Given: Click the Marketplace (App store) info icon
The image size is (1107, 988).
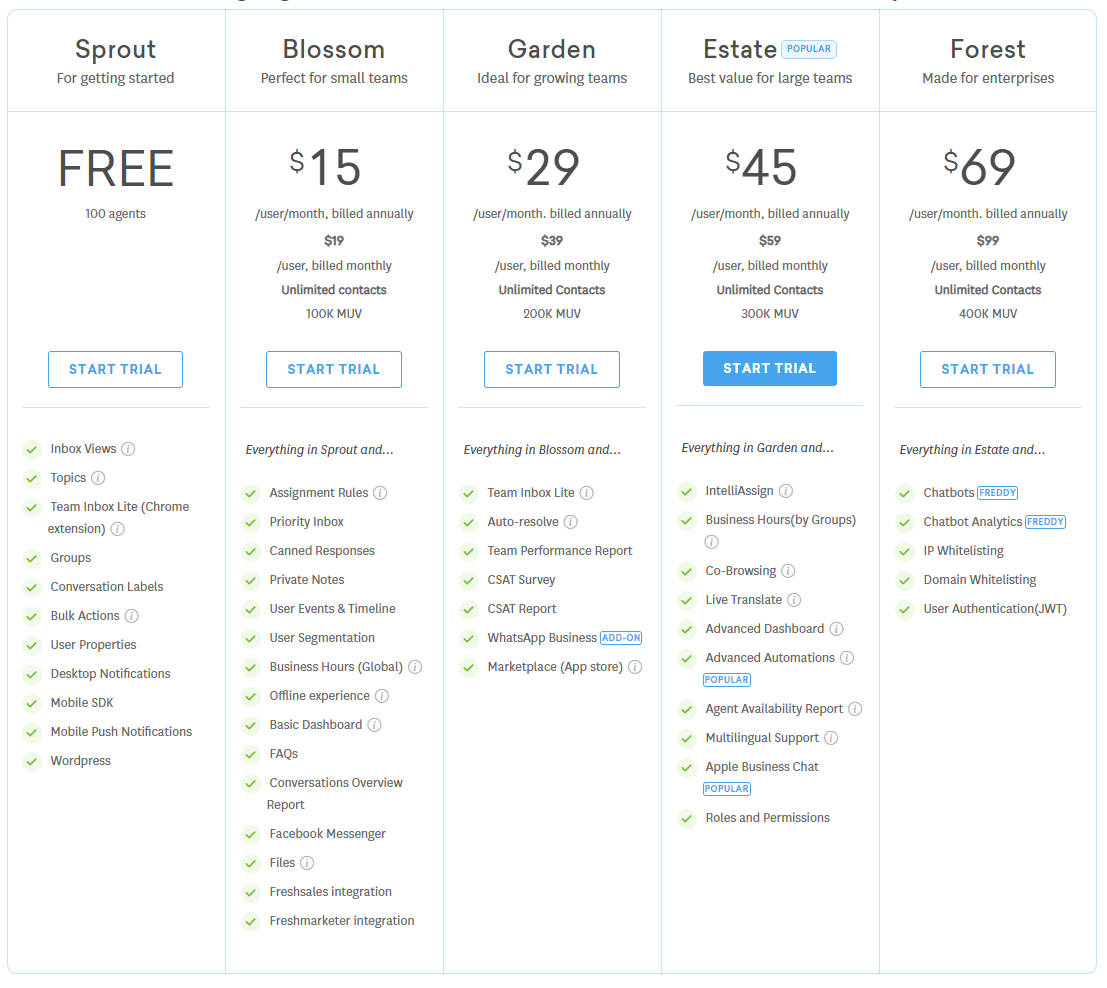Looking at the screenshot, I should [636, 666].
